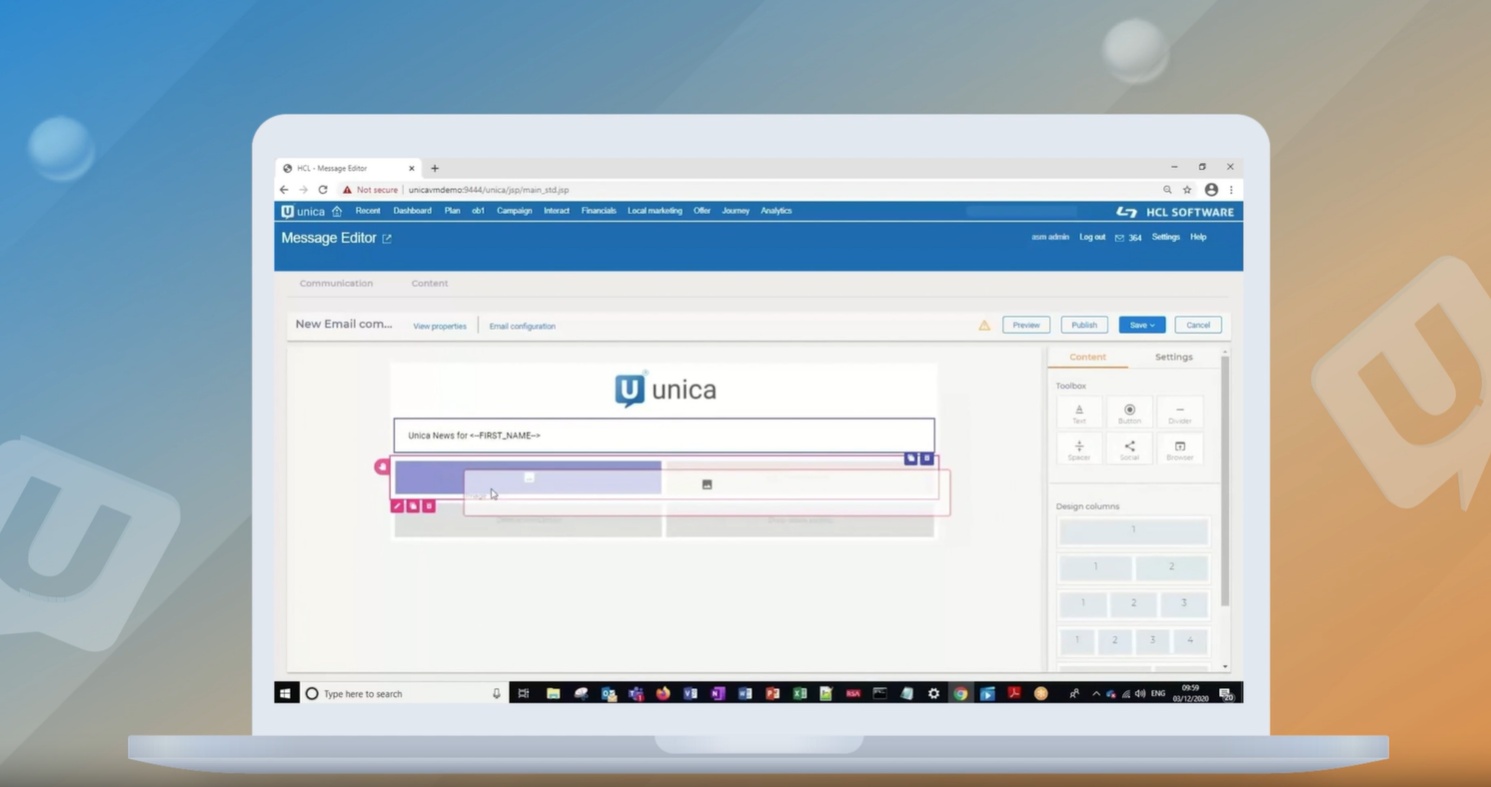Image resolution: width=1491 pixels, height=787 pixels.
Task: Open Message Editor in new window icon
Action: click(387, 239)
